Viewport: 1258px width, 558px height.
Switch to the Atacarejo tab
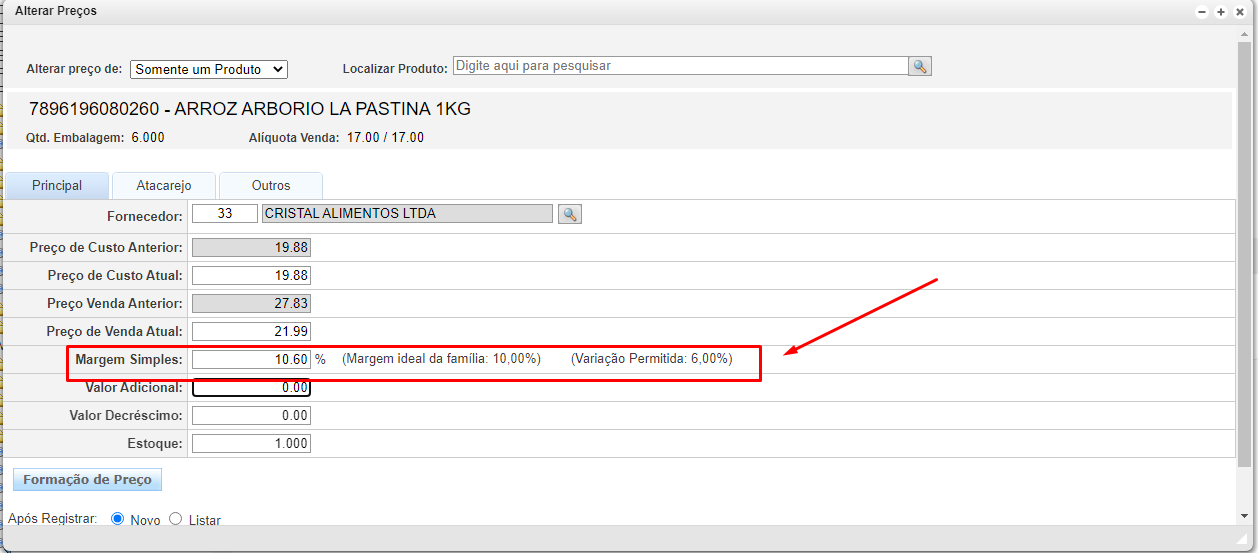pyautogui.click(x=164, y=186)
